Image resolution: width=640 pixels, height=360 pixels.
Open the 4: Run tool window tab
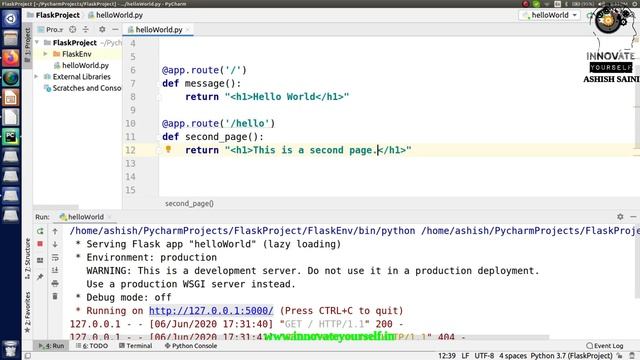(52, 346)
